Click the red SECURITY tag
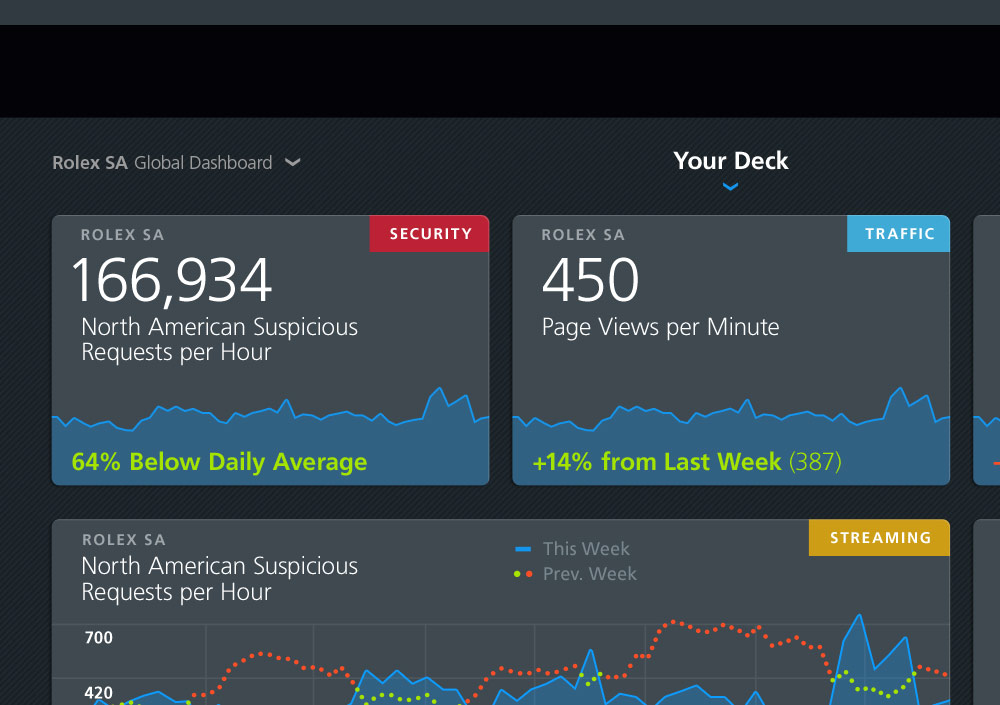The width and height of the screenshot is (1000, 705). coord(430,234)
